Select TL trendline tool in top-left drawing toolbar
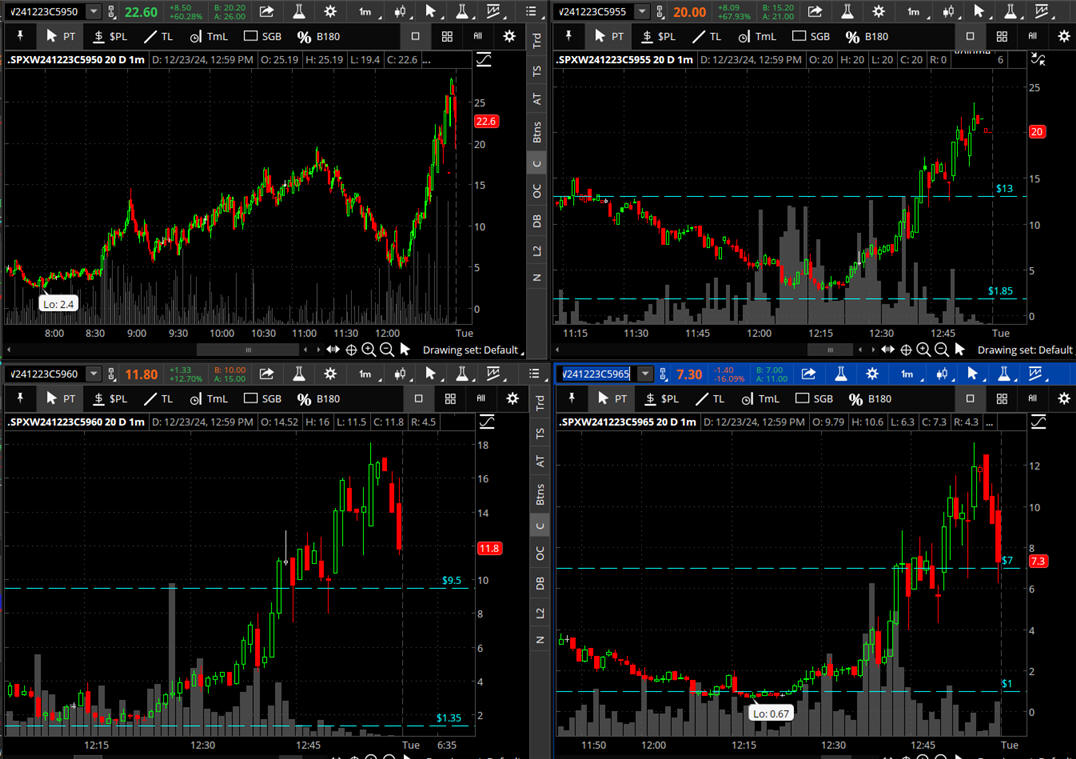This screenshot has width=1076, height=759. 159,36
